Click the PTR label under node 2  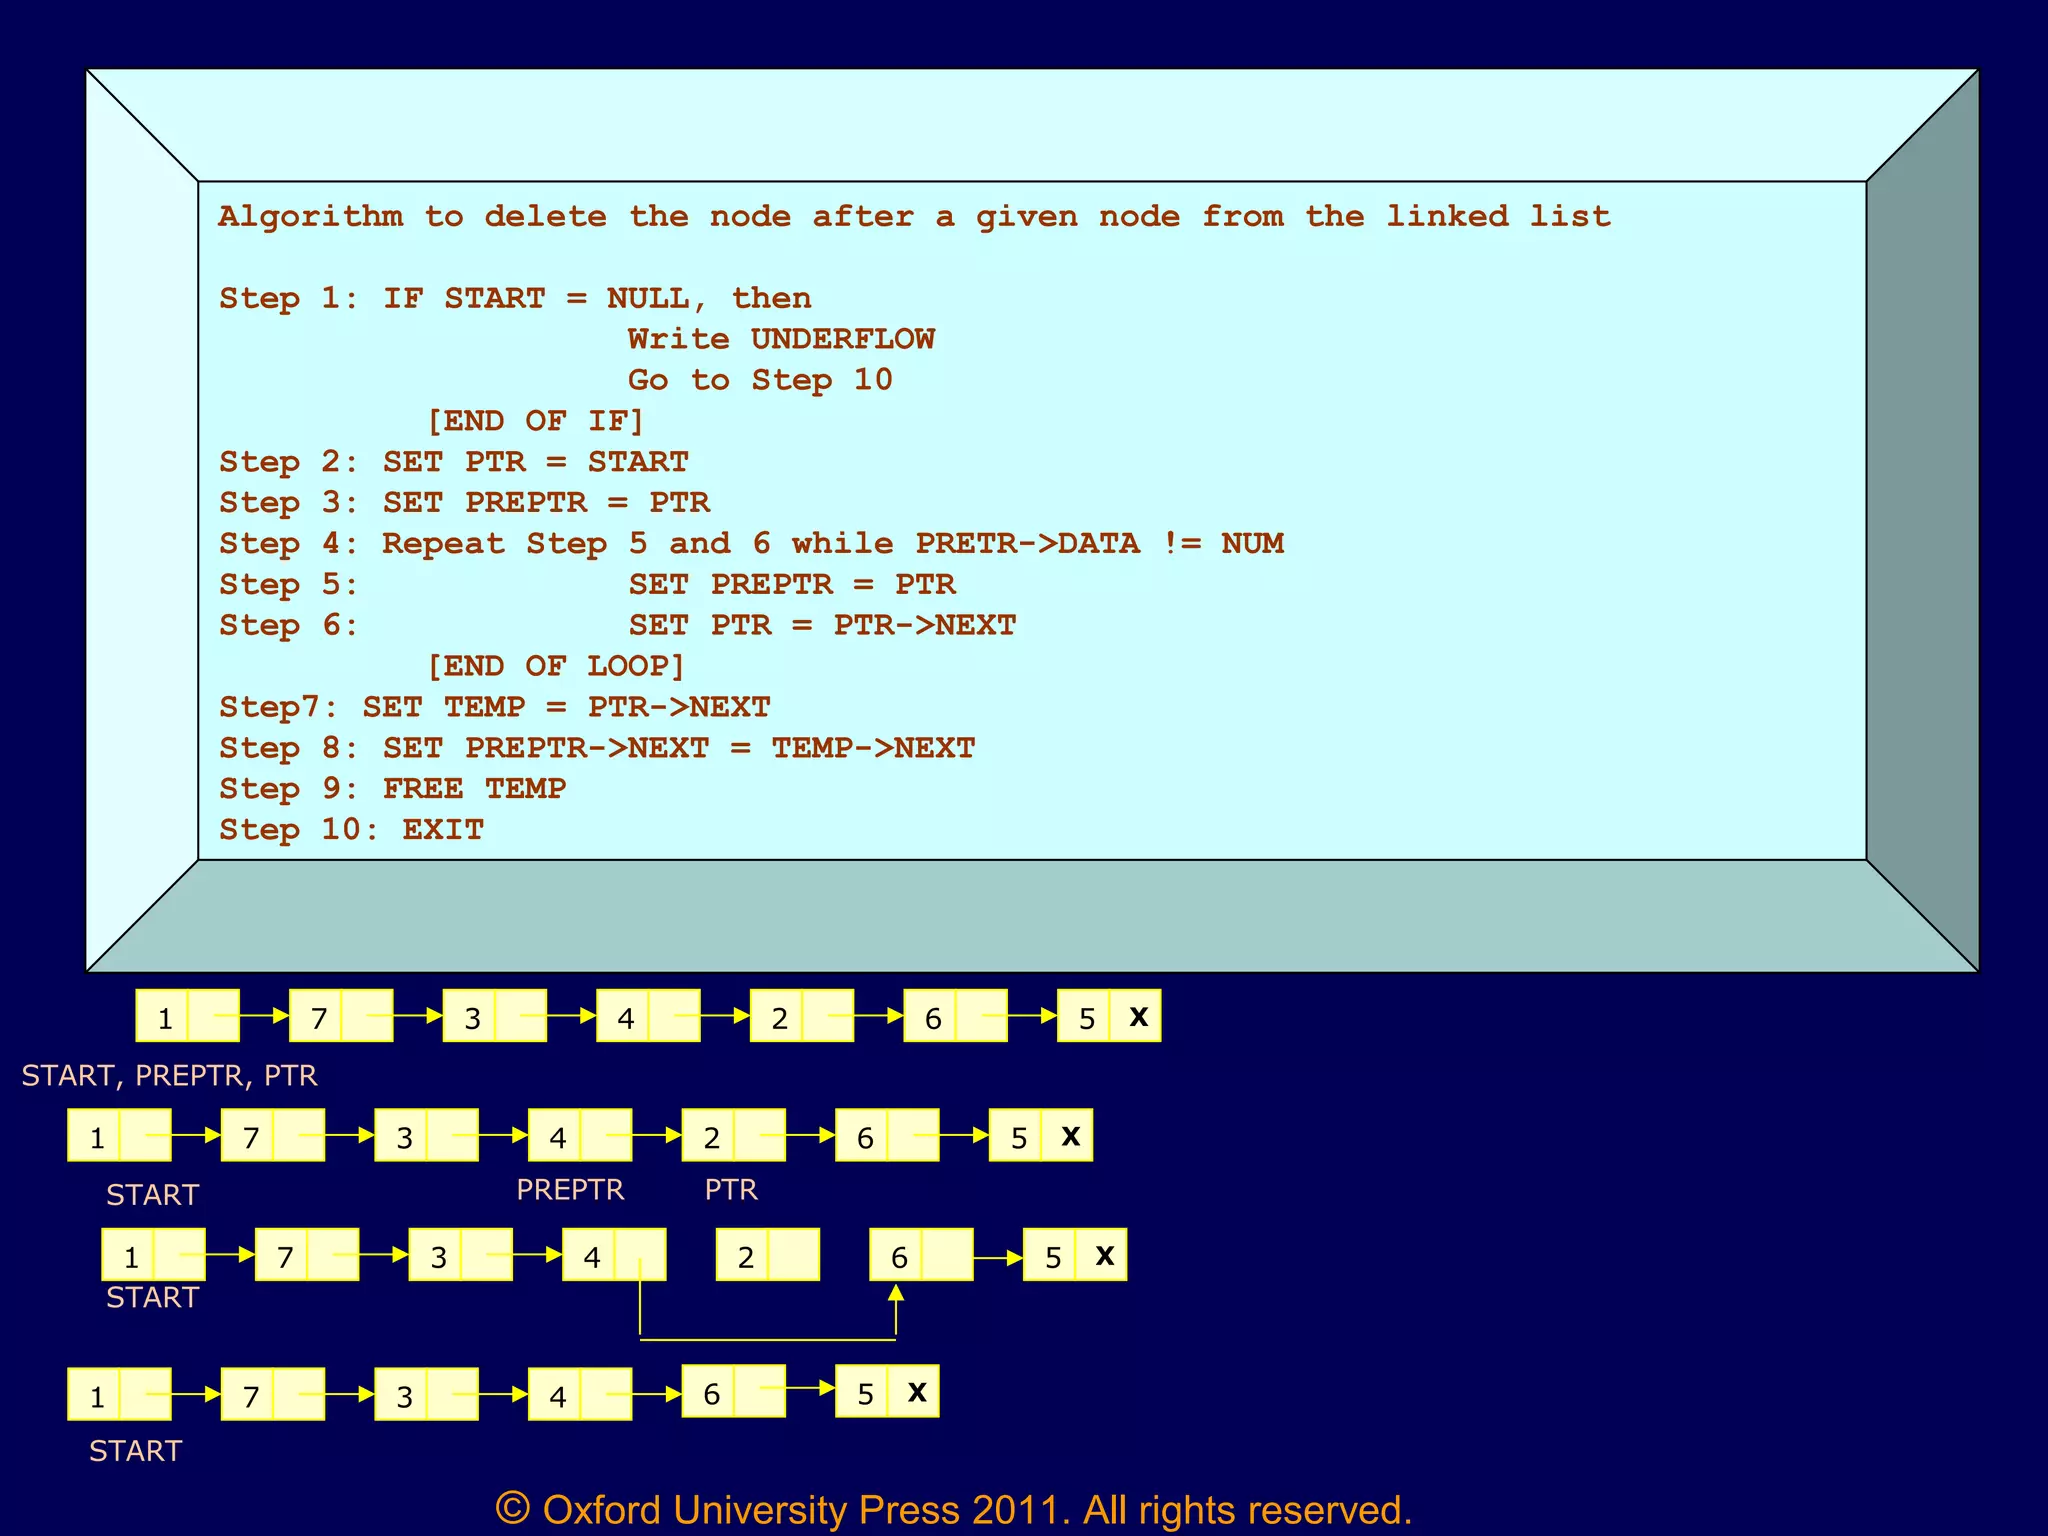[731, 1190]
